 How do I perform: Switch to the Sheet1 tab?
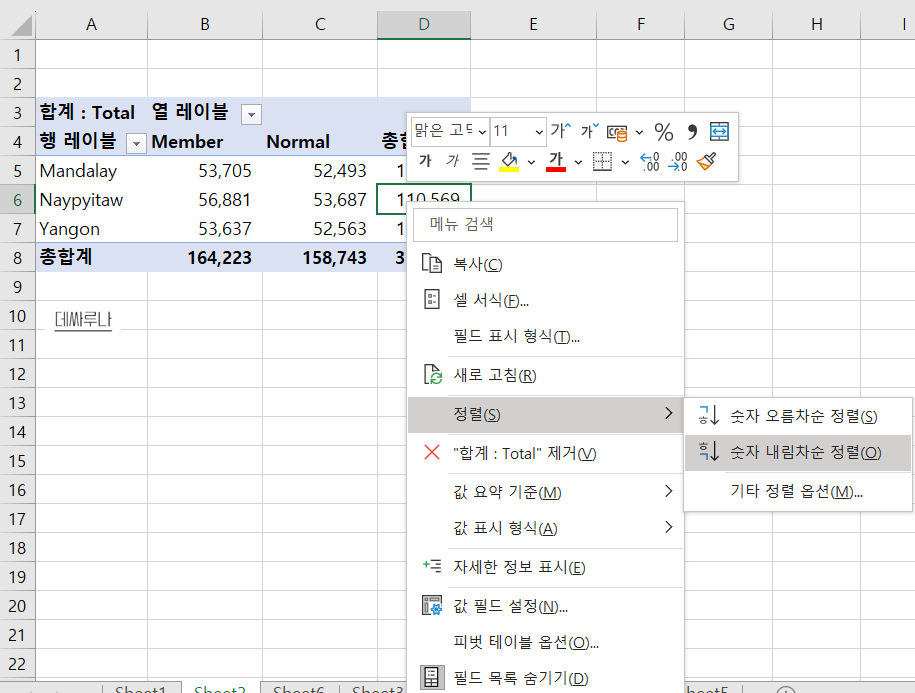click(141, 688)
